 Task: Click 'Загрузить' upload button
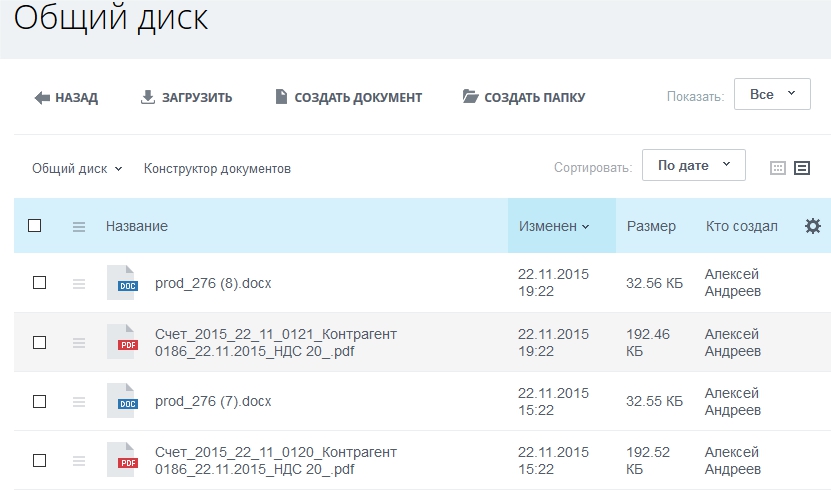click(186, 98)
